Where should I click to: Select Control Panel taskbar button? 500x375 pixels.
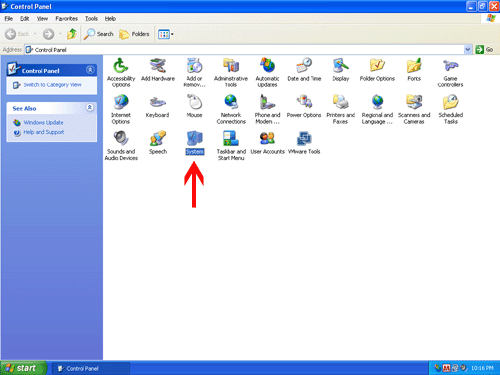tap(91, 368)
